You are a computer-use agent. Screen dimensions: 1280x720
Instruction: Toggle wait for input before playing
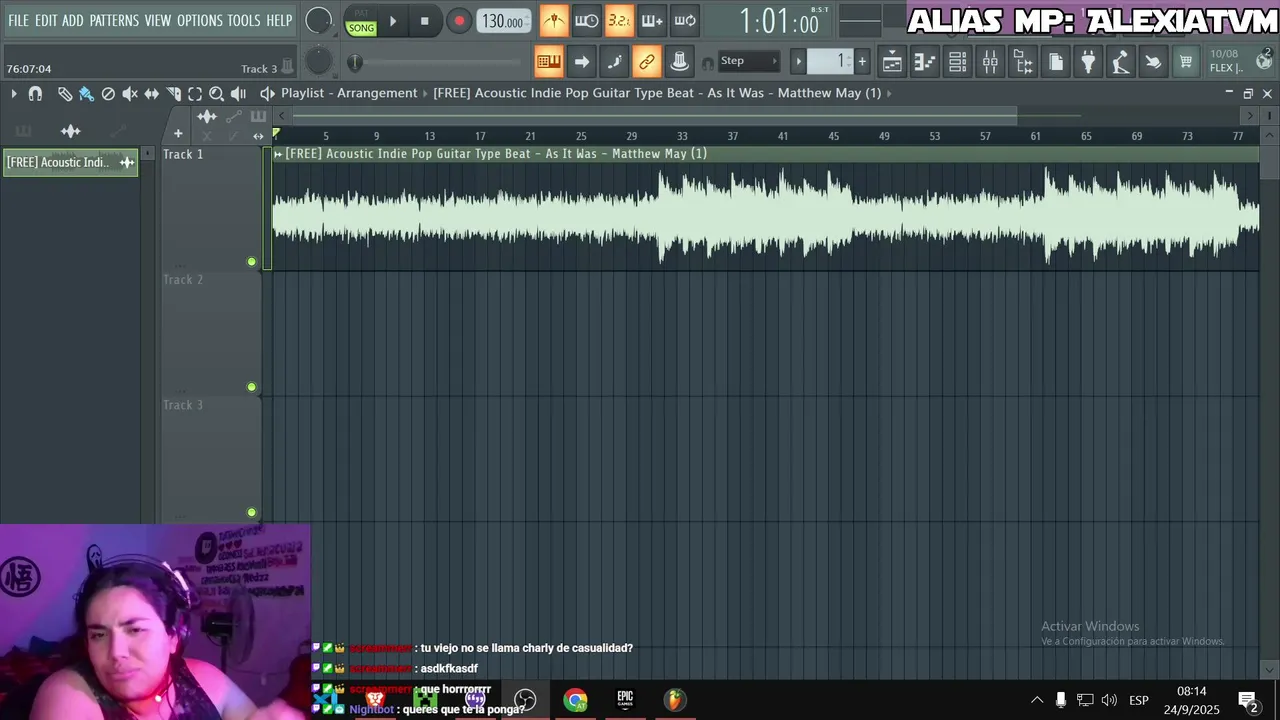click(587, 21)
